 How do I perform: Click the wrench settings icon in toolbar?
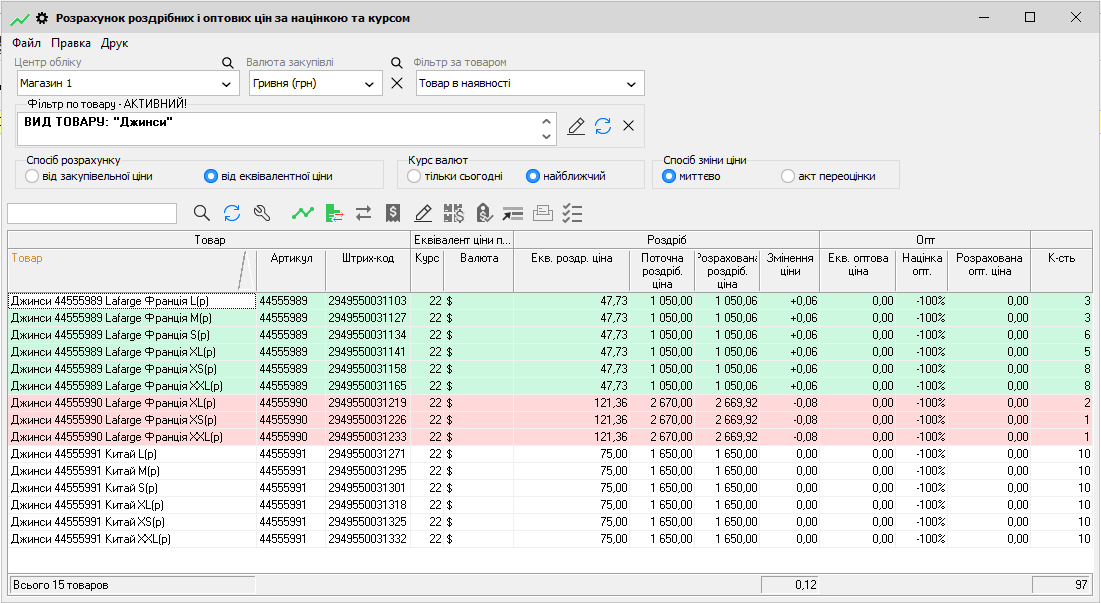pos(262,213)
